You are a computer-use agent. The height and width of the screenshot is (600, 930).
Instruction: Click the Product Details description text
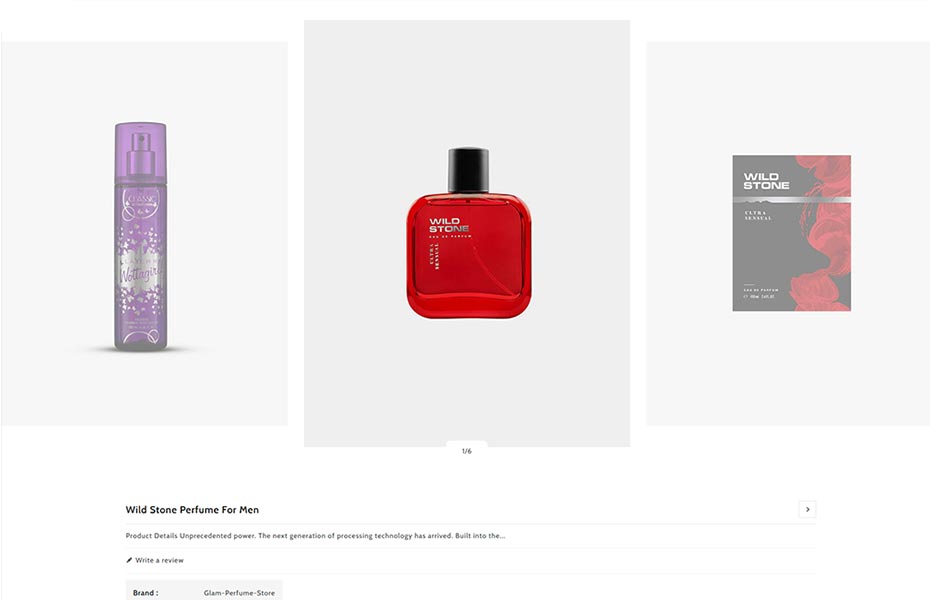(x=316, y=535)
